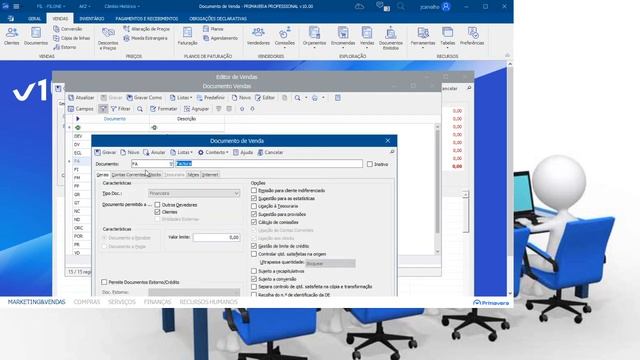Open the Conversão ribbon item
The image size is (640, 360).
(67, 29)
